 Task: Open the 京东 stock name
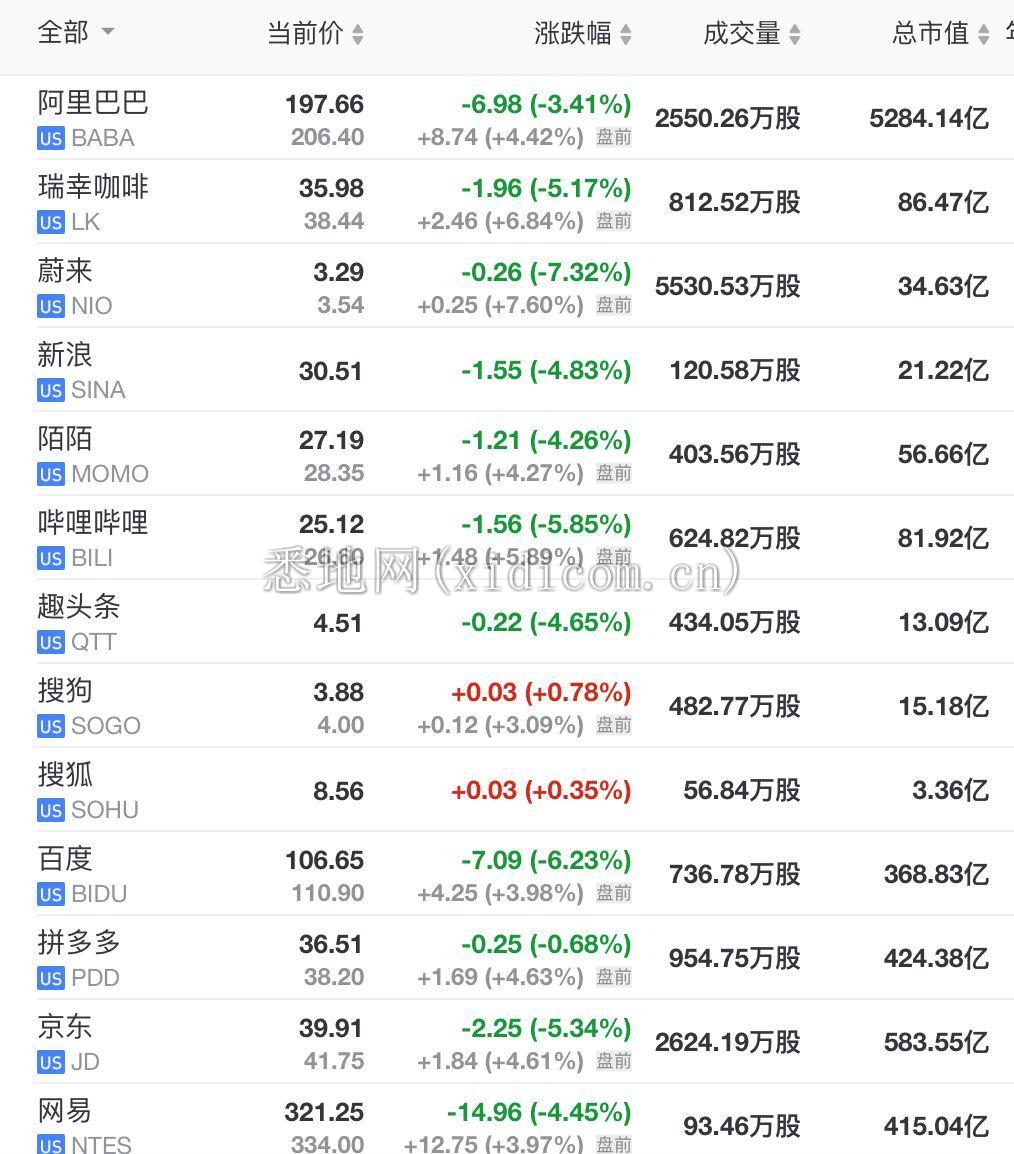pyautogui.click(x=65, y=1026)
